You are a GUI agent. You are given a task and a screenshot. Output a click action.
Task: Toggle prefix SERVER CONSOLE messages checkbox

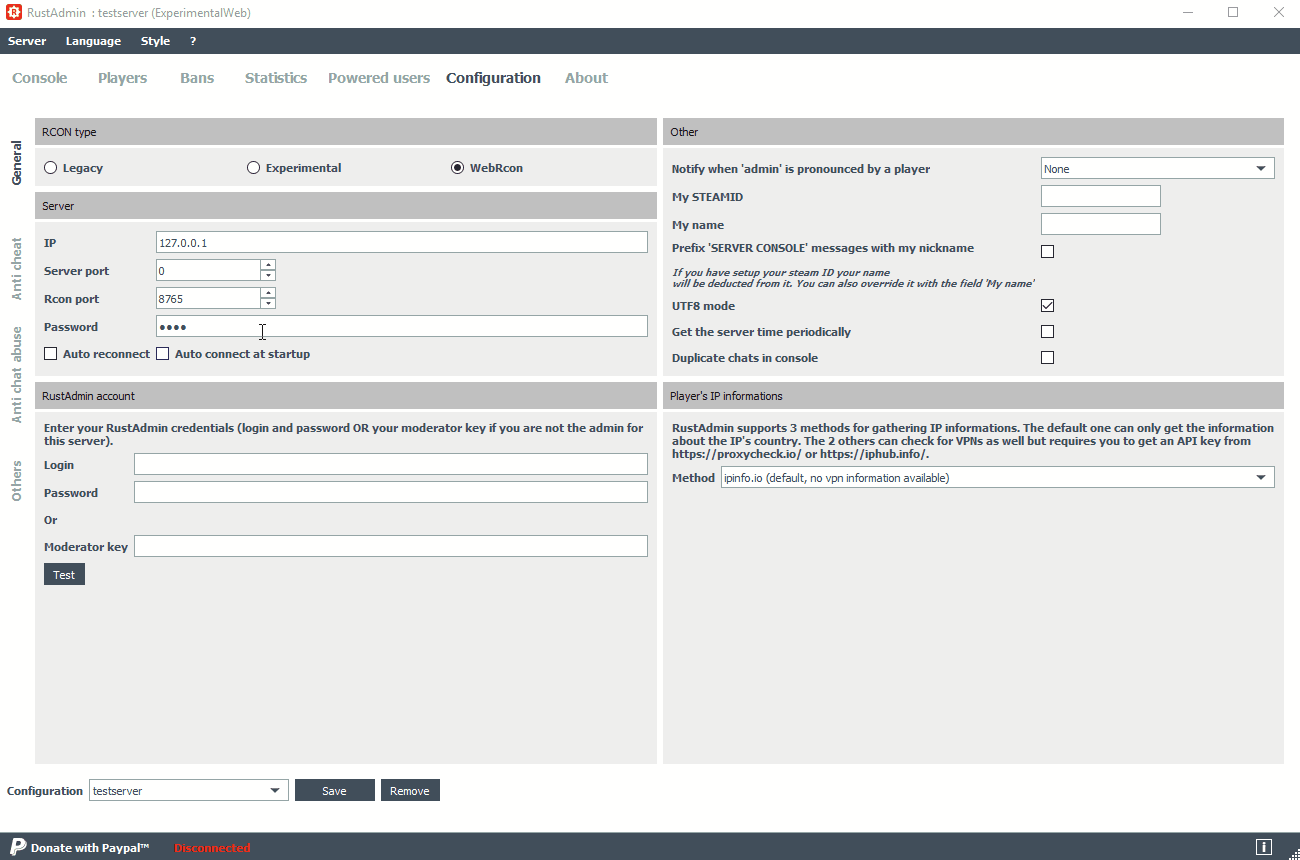tap(1048, 251)
